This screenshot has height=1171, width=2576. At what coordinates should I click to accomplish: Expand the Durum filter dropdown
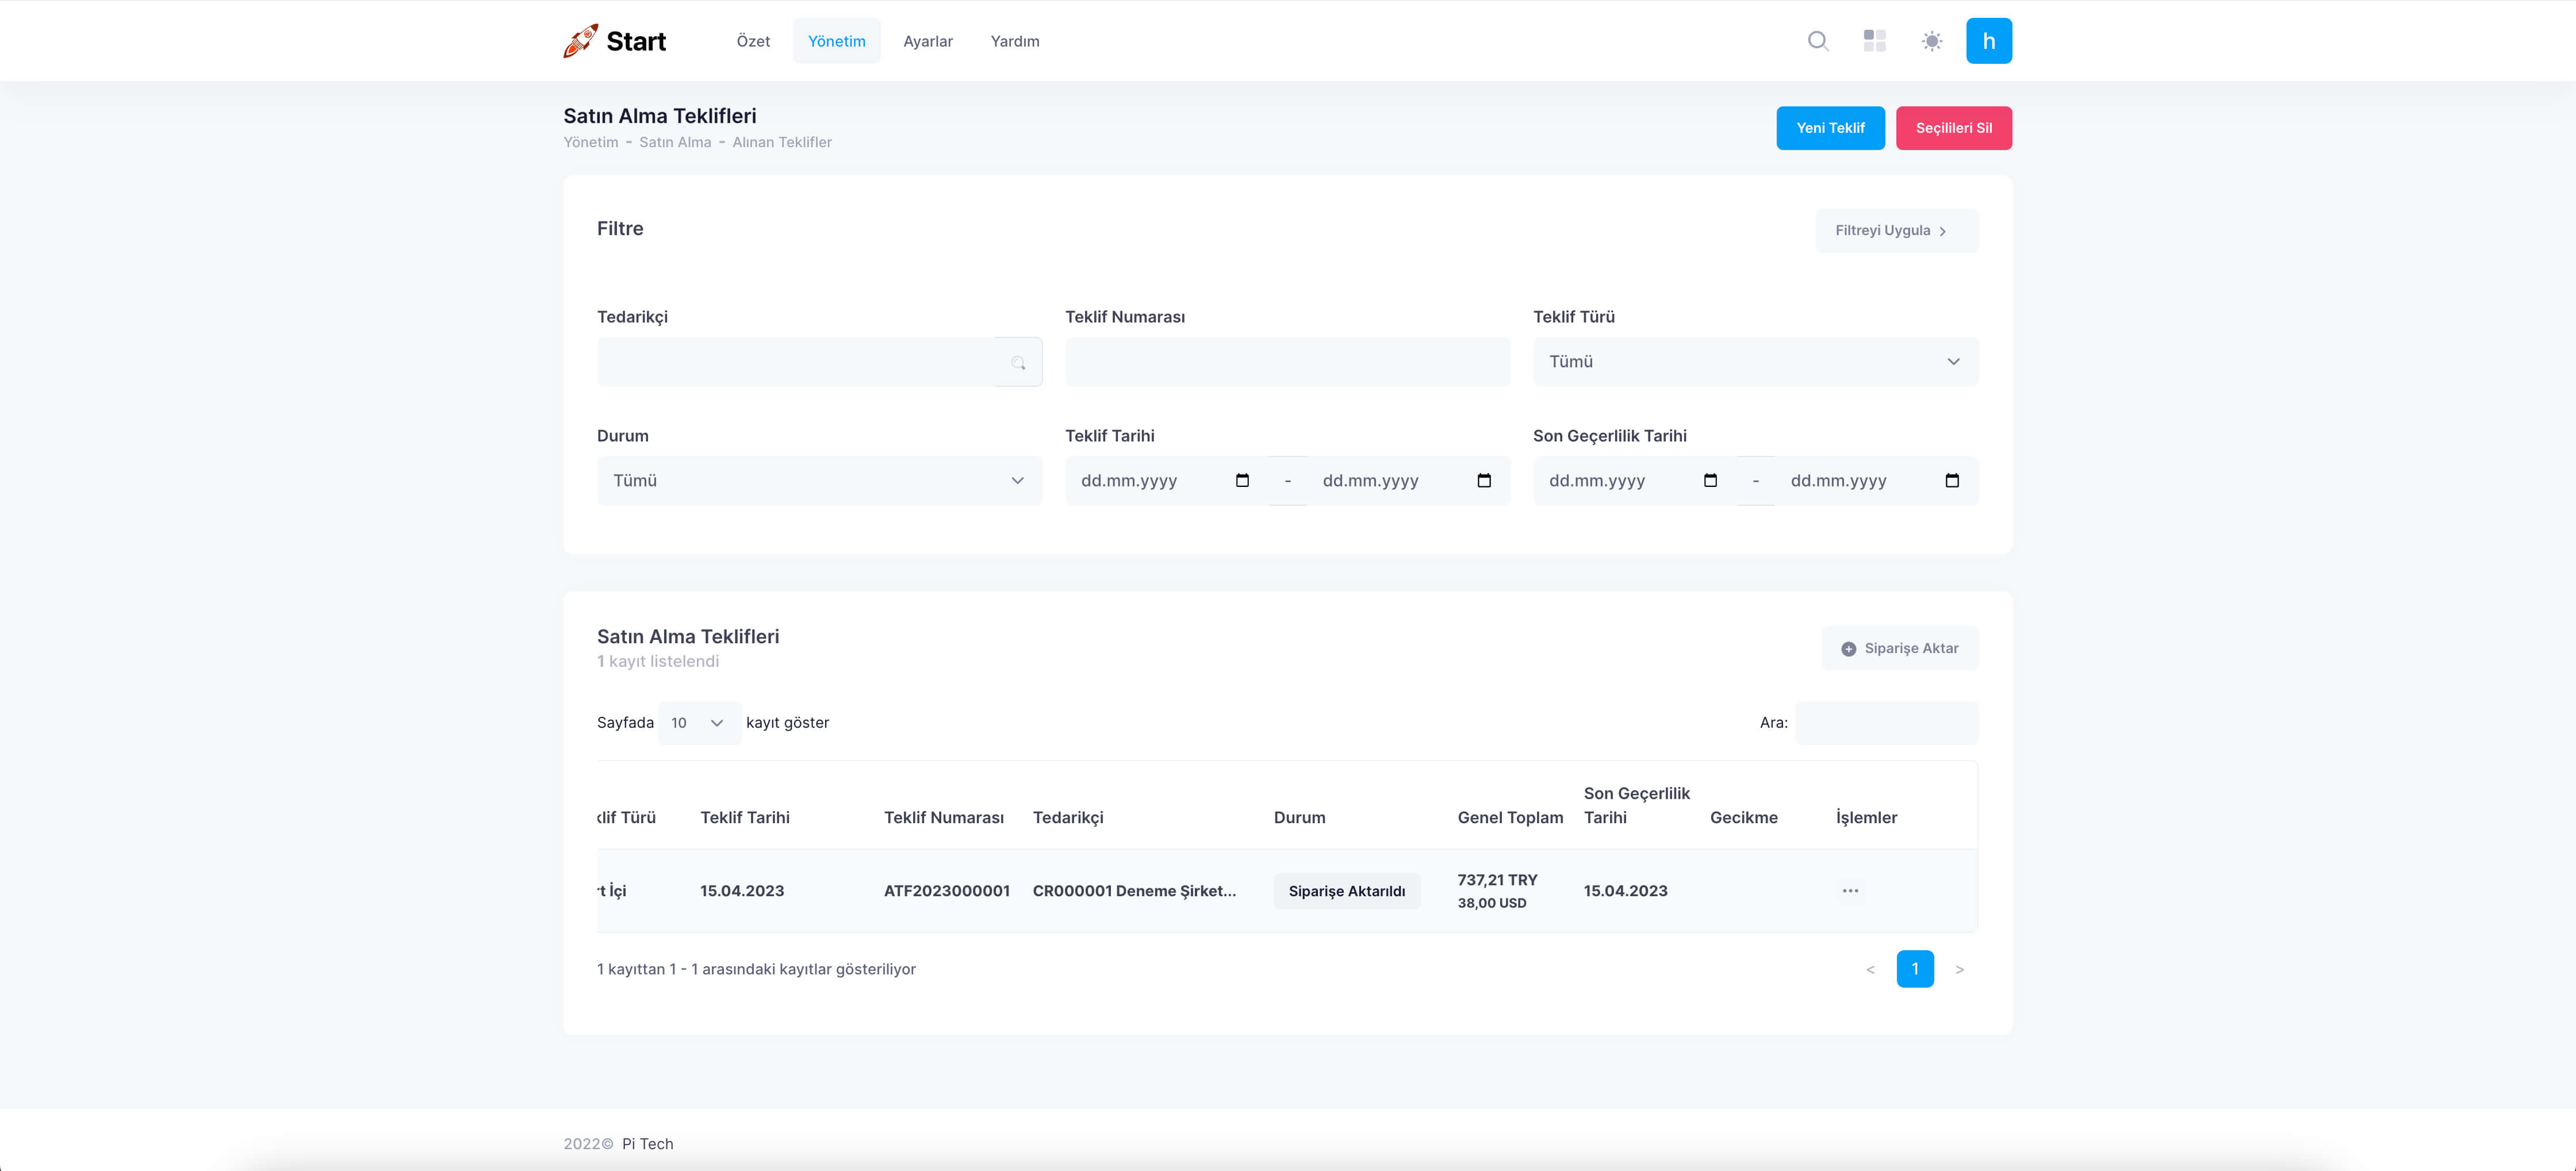point(819,481)
